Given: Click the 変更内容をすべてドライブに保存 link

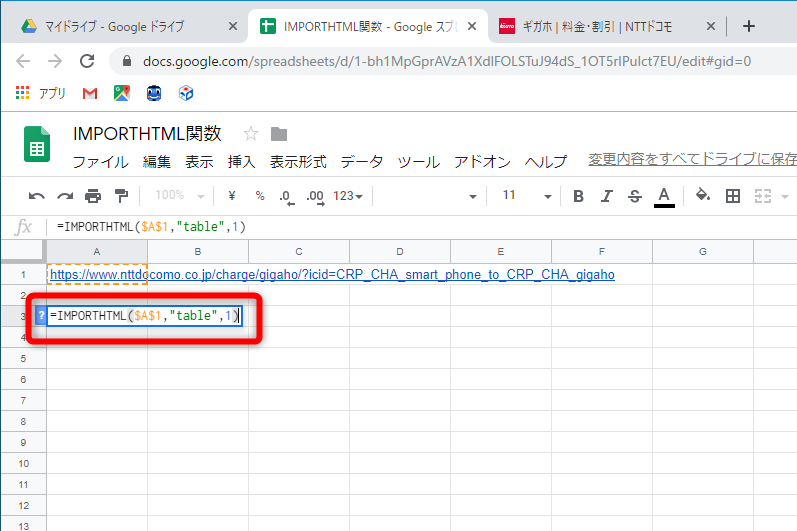Looking at the screenshot, I should (x=692, y=160).
